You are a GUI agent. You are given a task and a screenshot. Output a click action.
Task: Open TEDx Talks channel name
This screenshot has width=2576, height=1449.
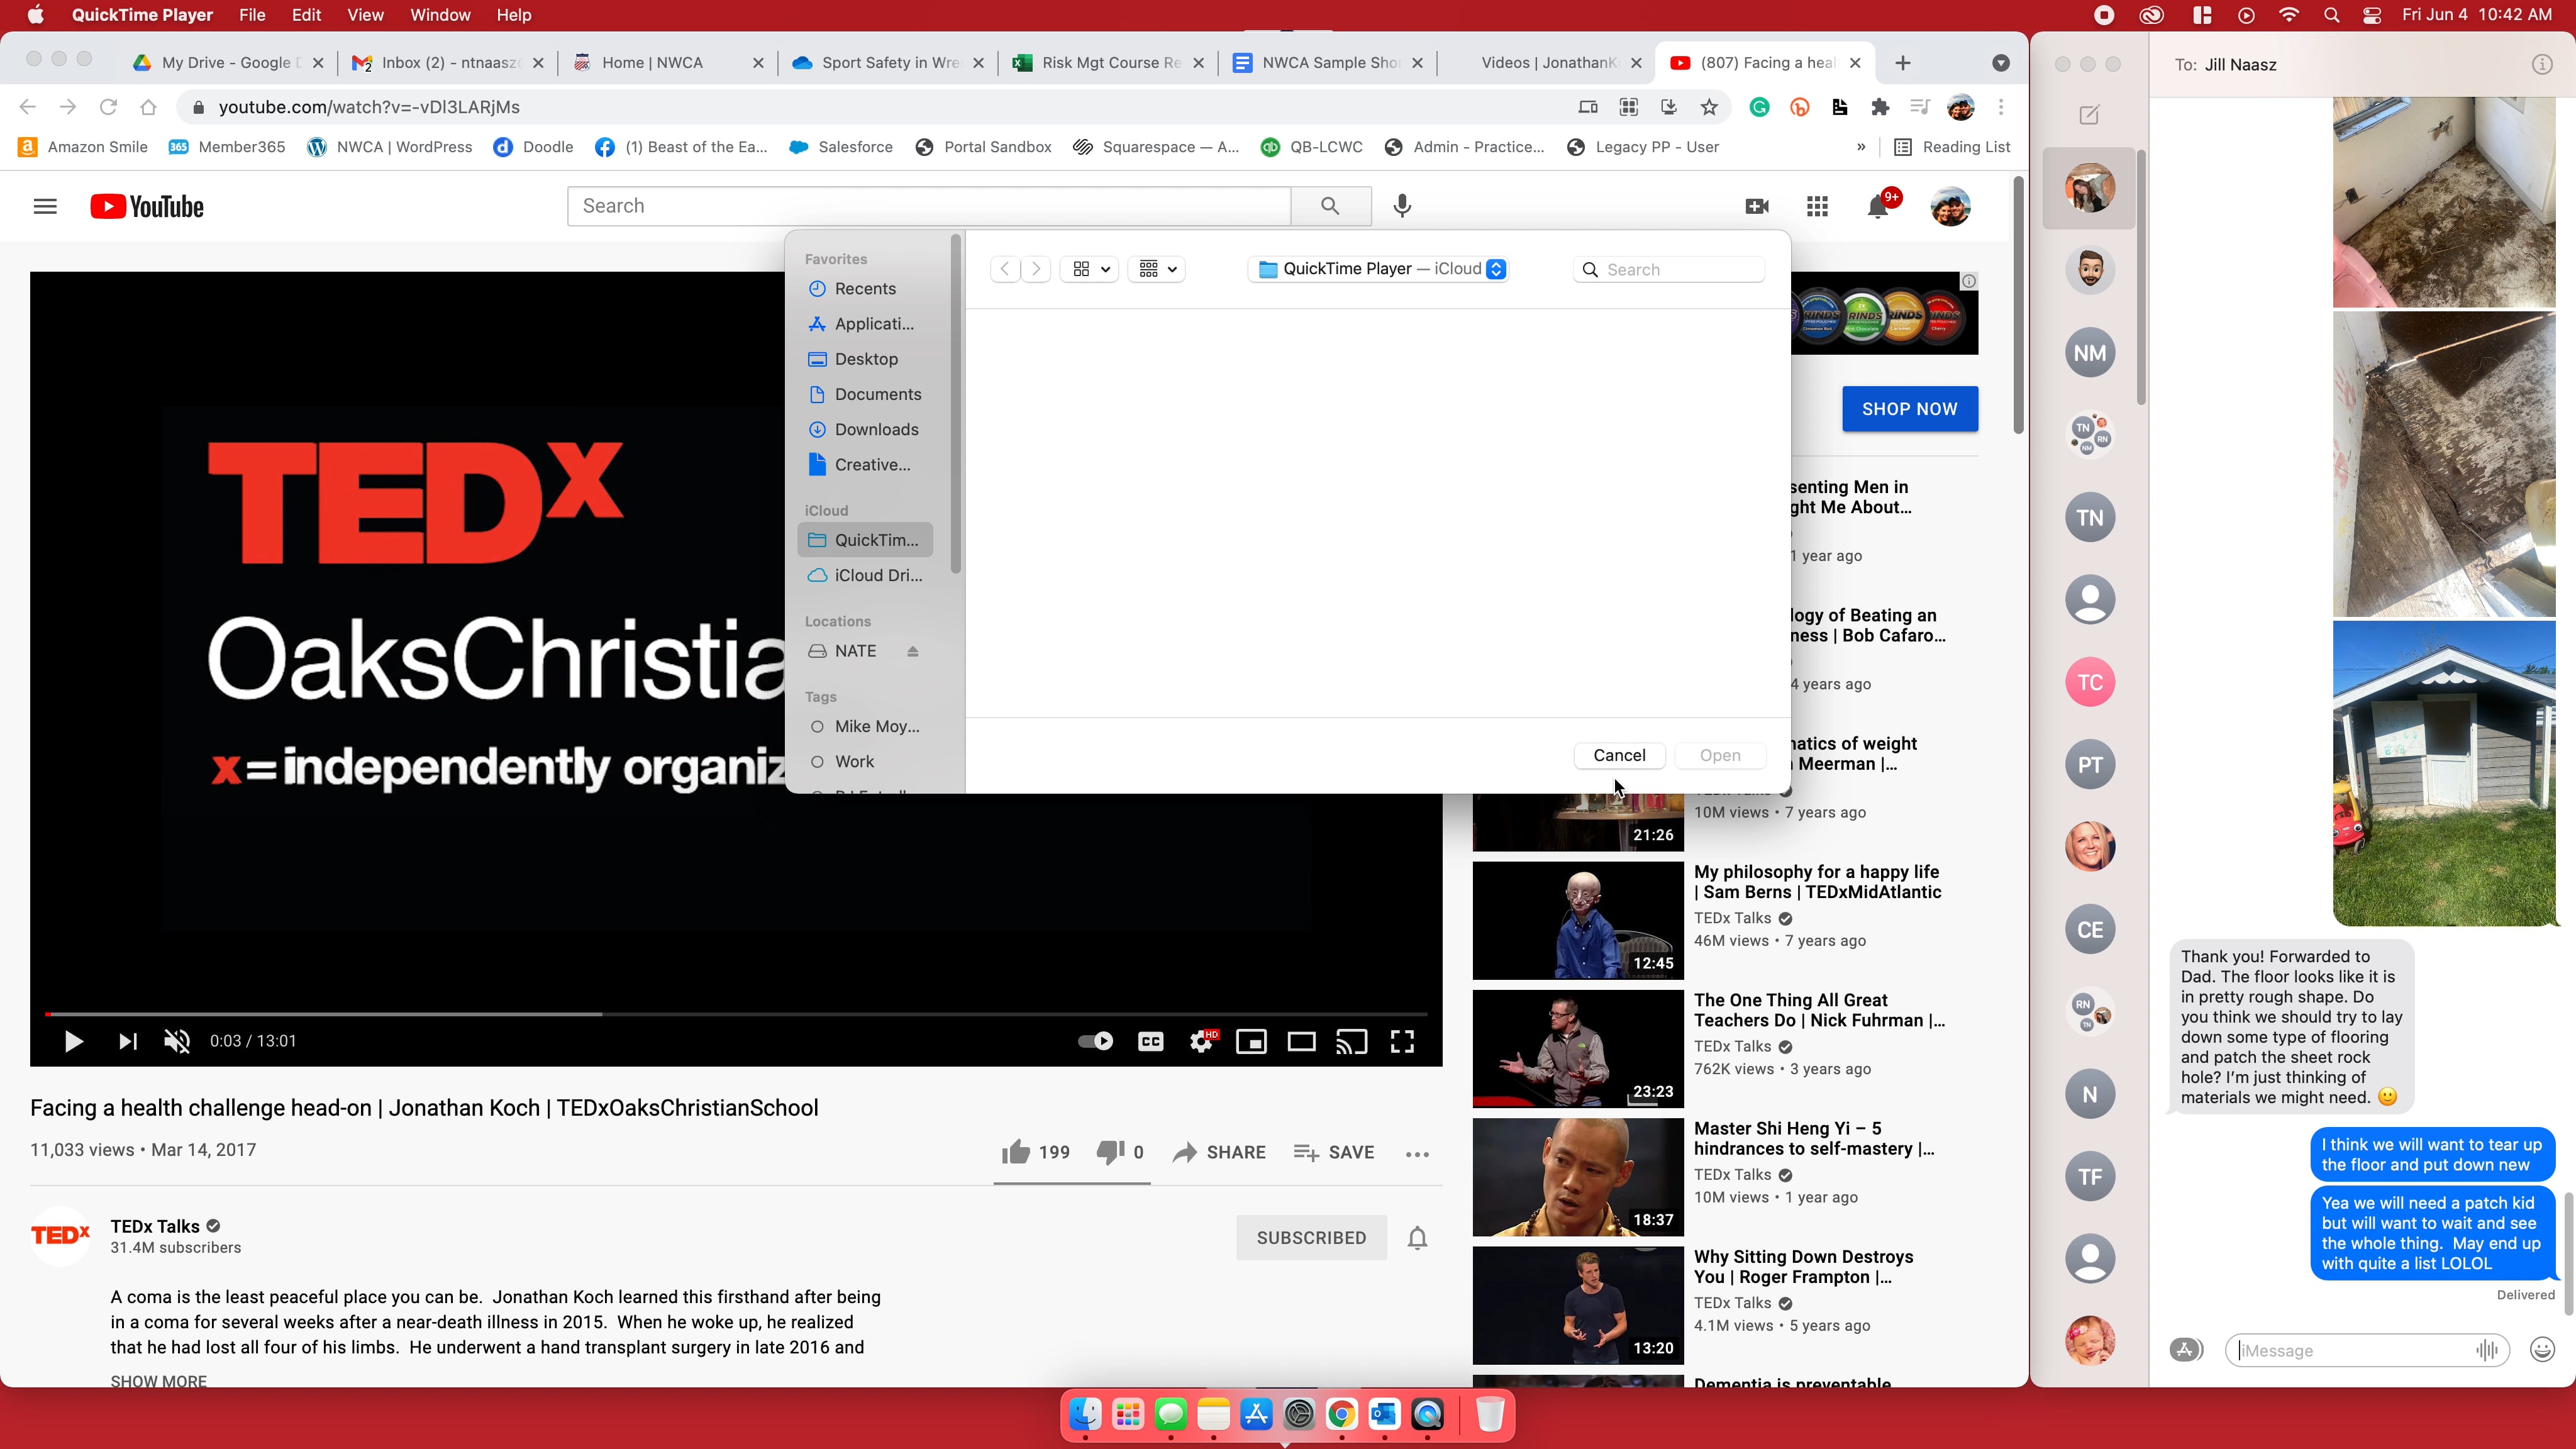[155, 1226]
